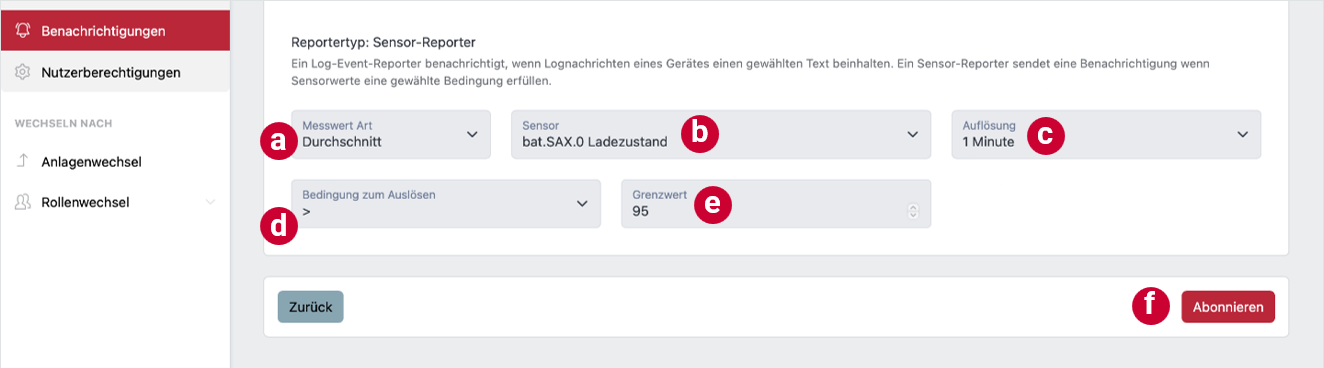The width and height of the screenshot is (1324, 368).
Task: Click the Grenzwert stepper arrows
Action: (912, 211)
